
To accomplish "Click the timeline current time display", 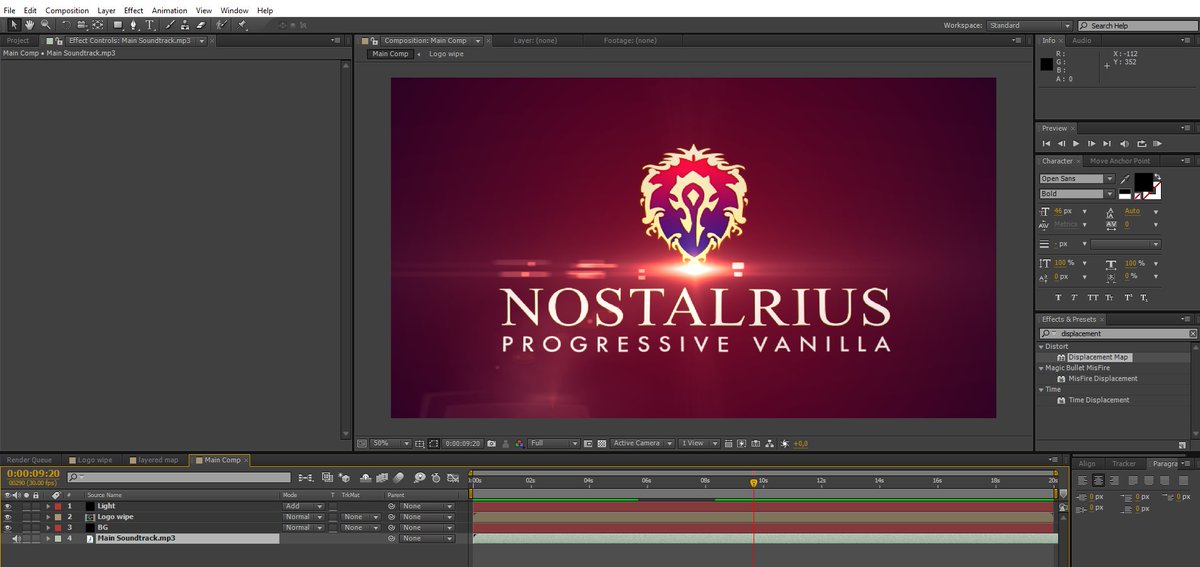I will [33, 473].
